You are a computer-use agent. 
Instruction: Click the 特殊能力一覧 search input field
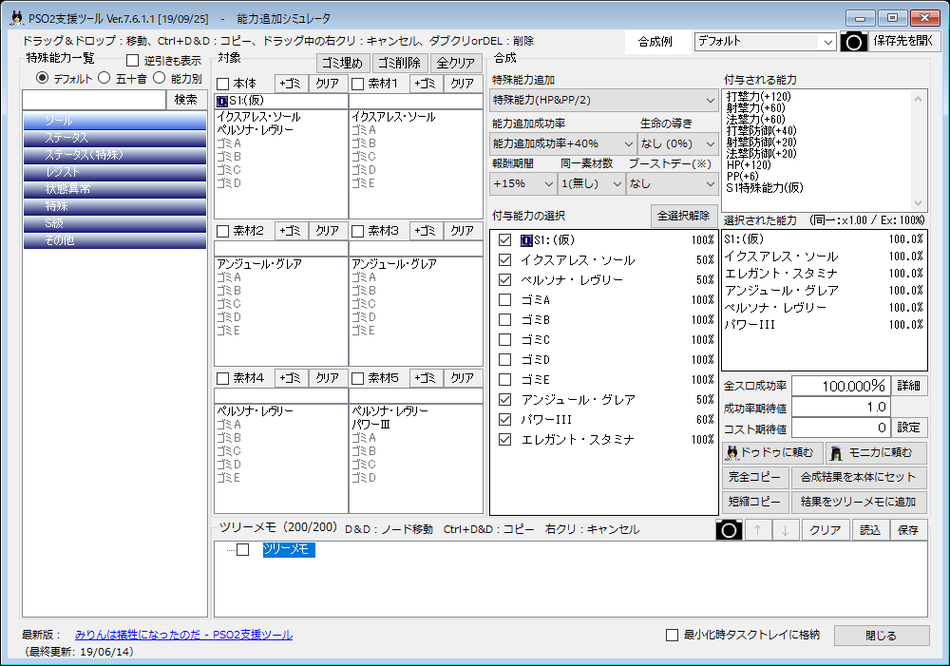click(x=94, y=100)
